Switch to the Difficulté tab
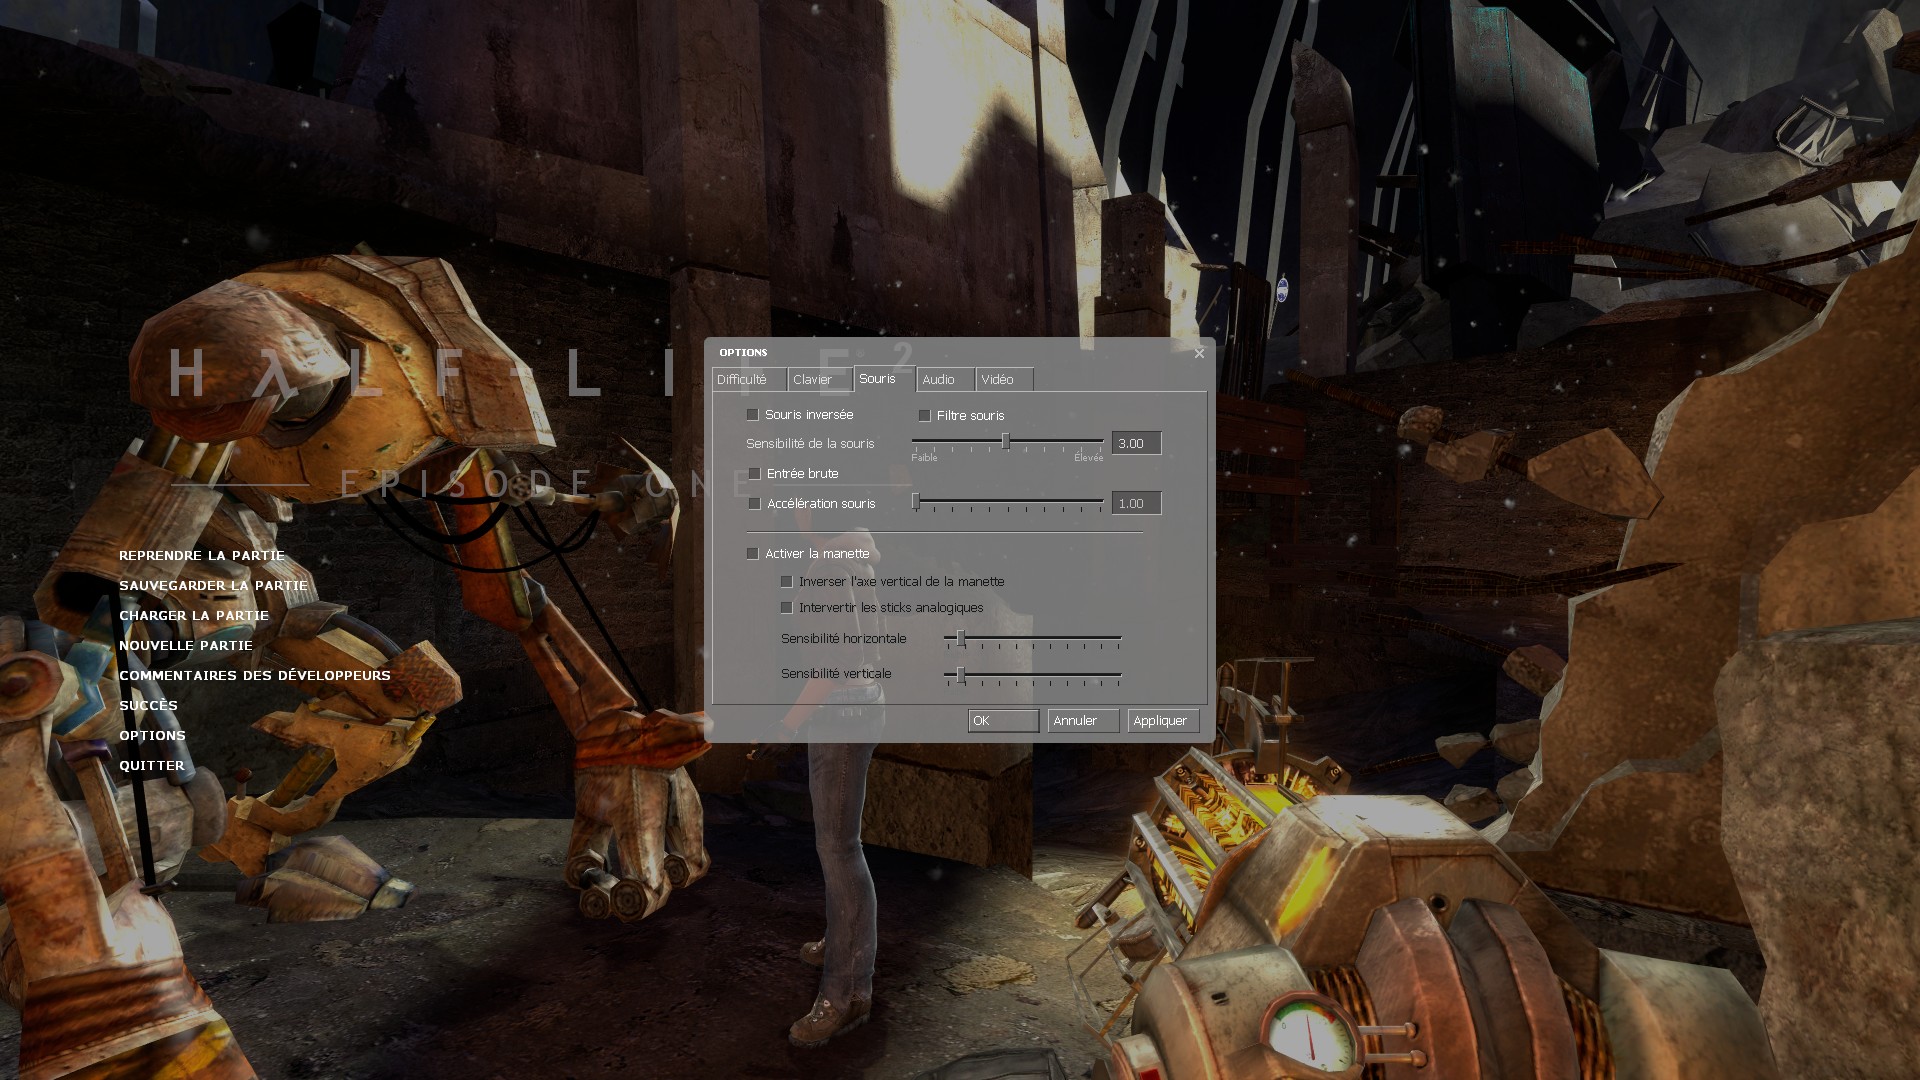The image size is (1920, 1080). [x=742, y=380]
